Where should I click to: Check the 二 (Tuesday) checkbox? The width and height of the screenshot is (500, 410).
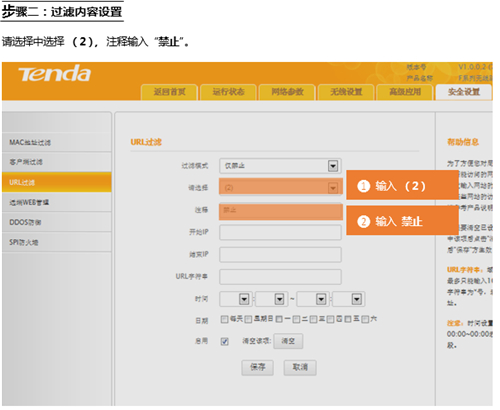point(296,319)
